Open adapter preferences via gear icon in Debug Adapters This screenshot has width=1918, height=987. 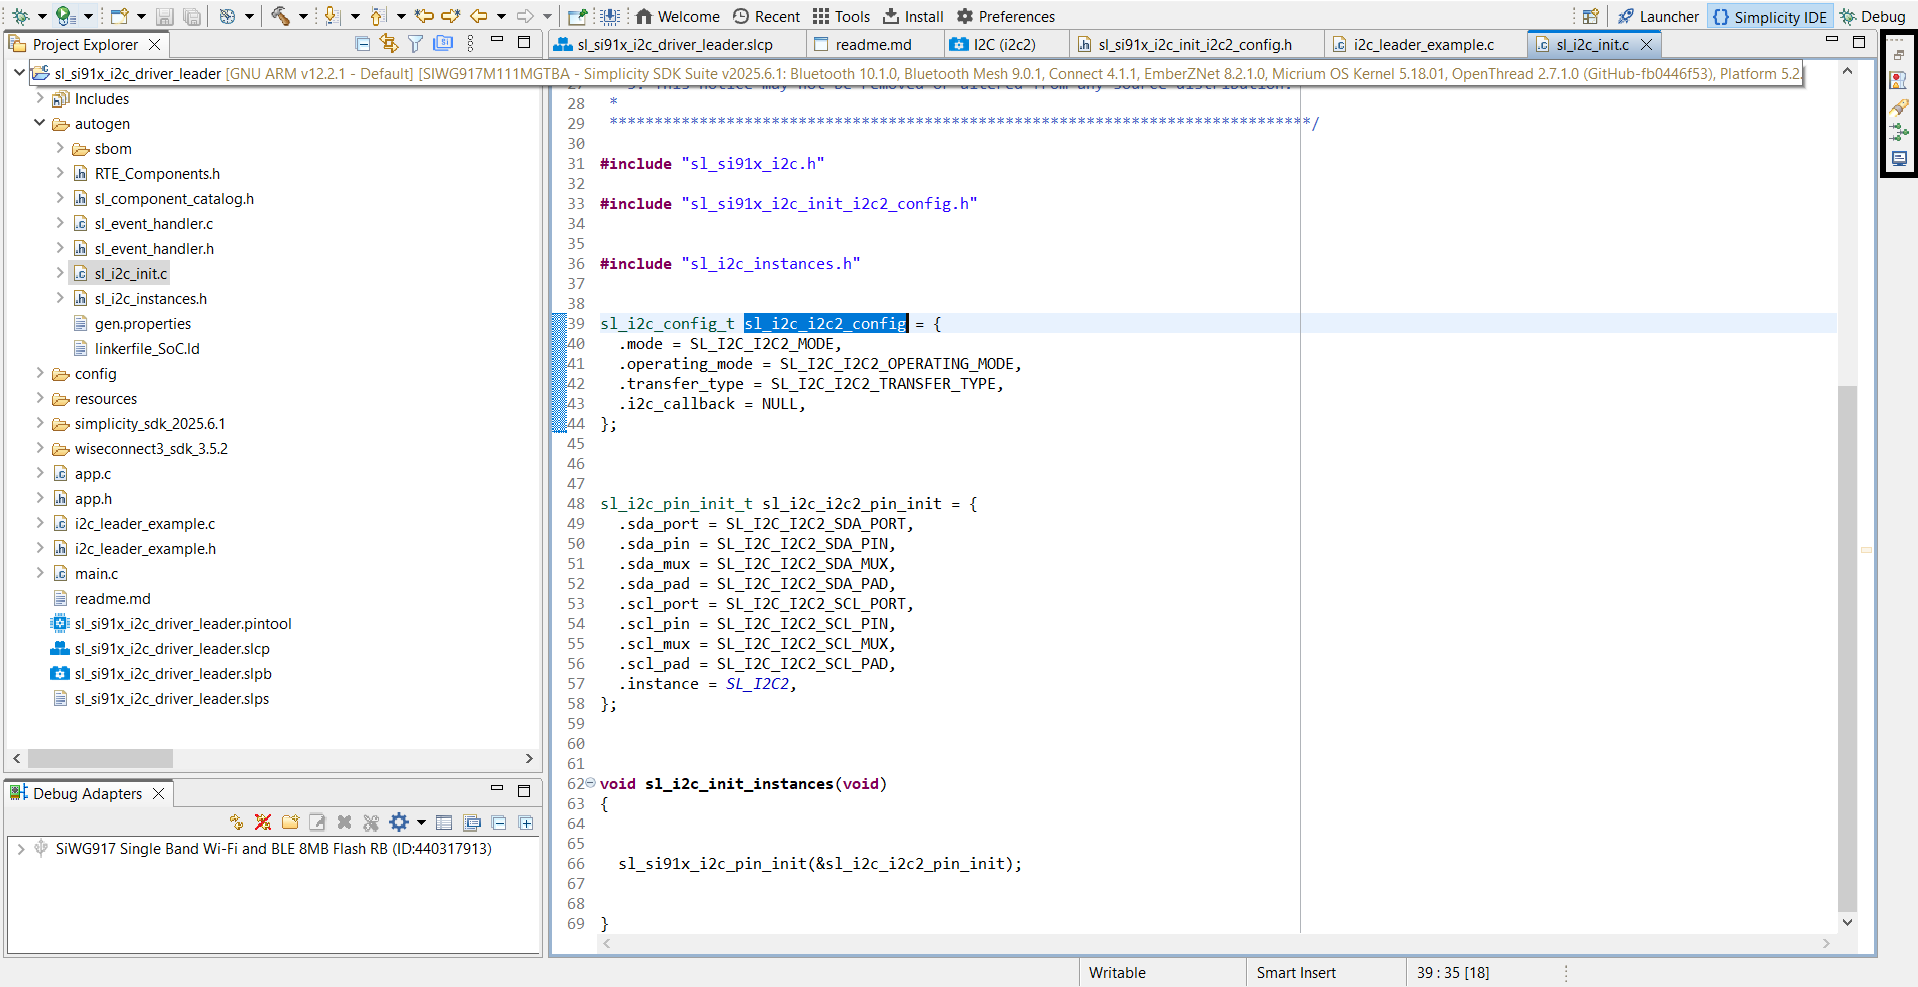pos(398,822)
